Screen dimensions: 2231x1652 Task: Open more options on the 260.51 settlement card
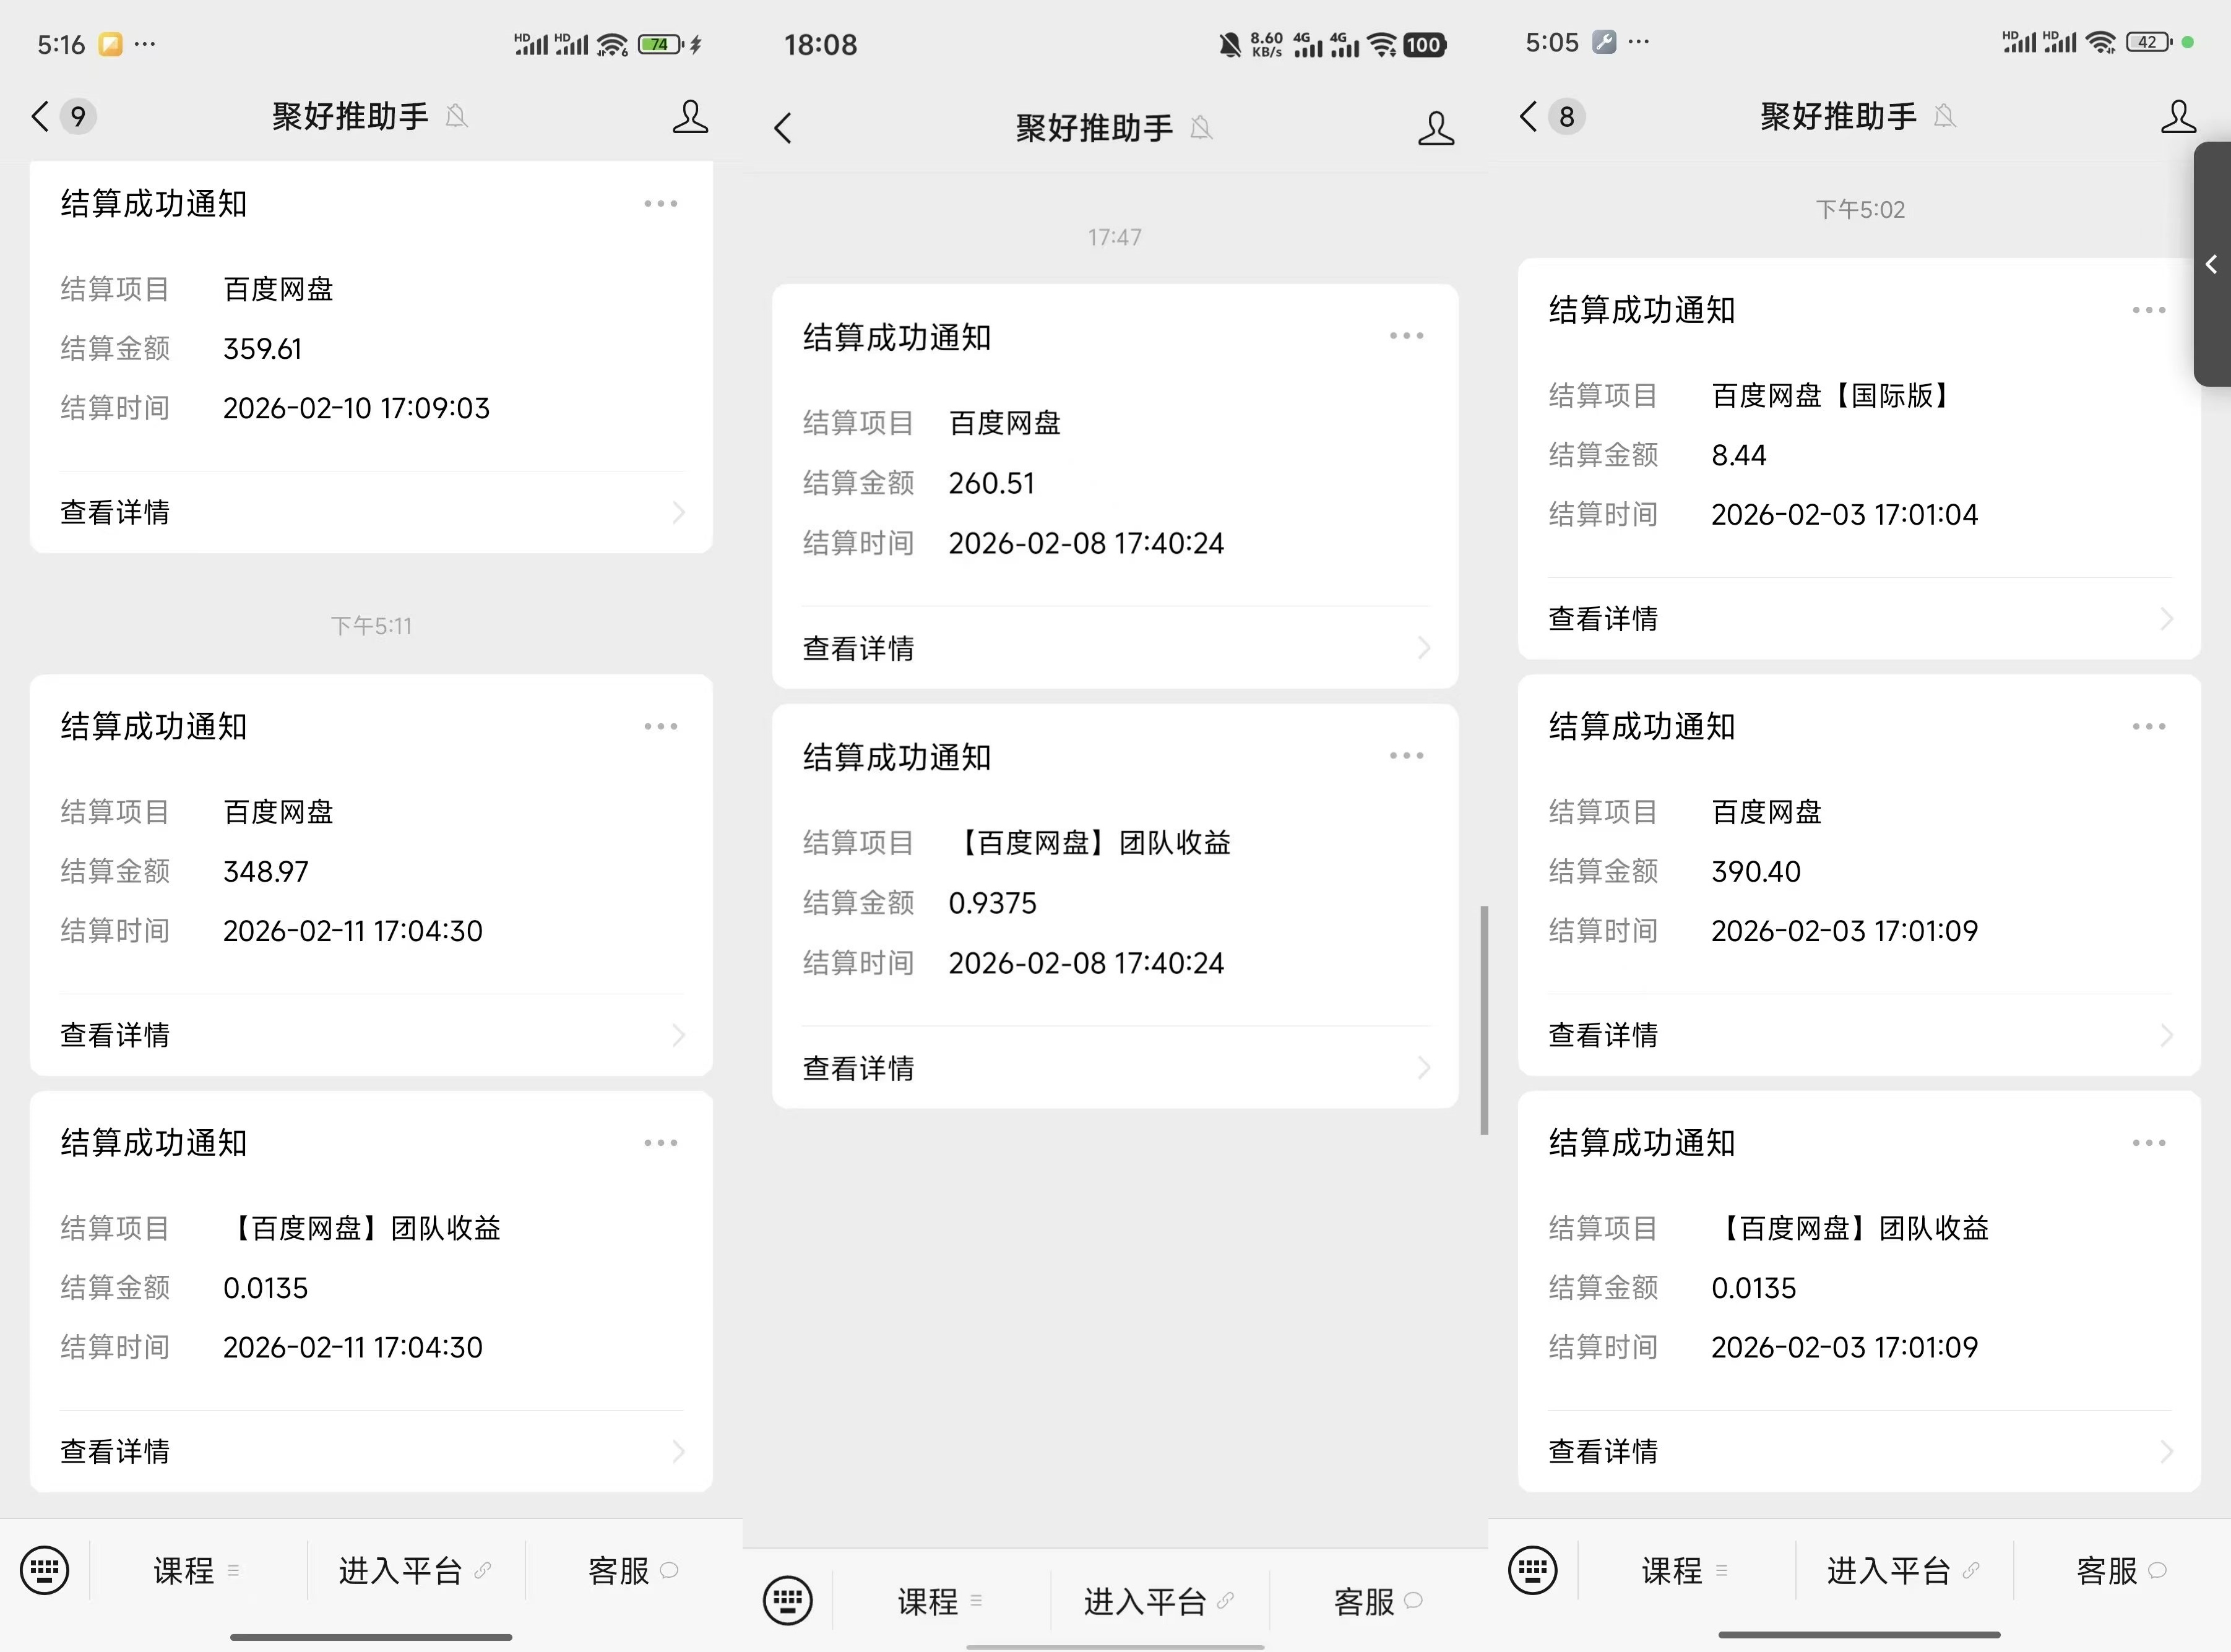(1407, 336)
